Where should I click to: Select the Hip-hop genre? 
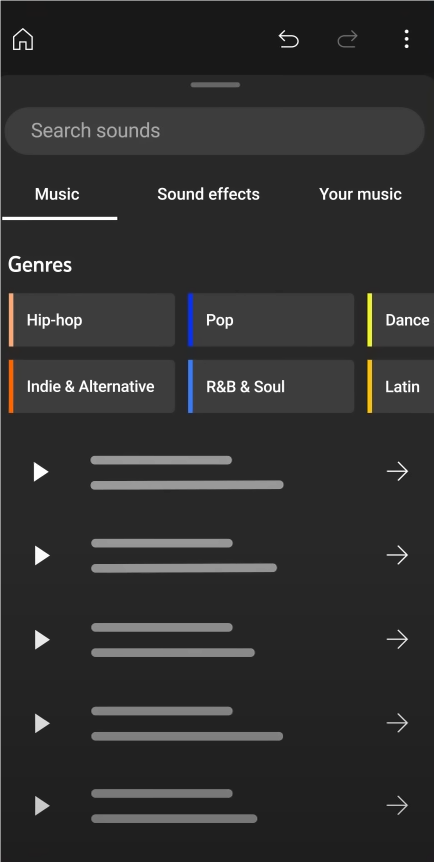click(92, 320)
